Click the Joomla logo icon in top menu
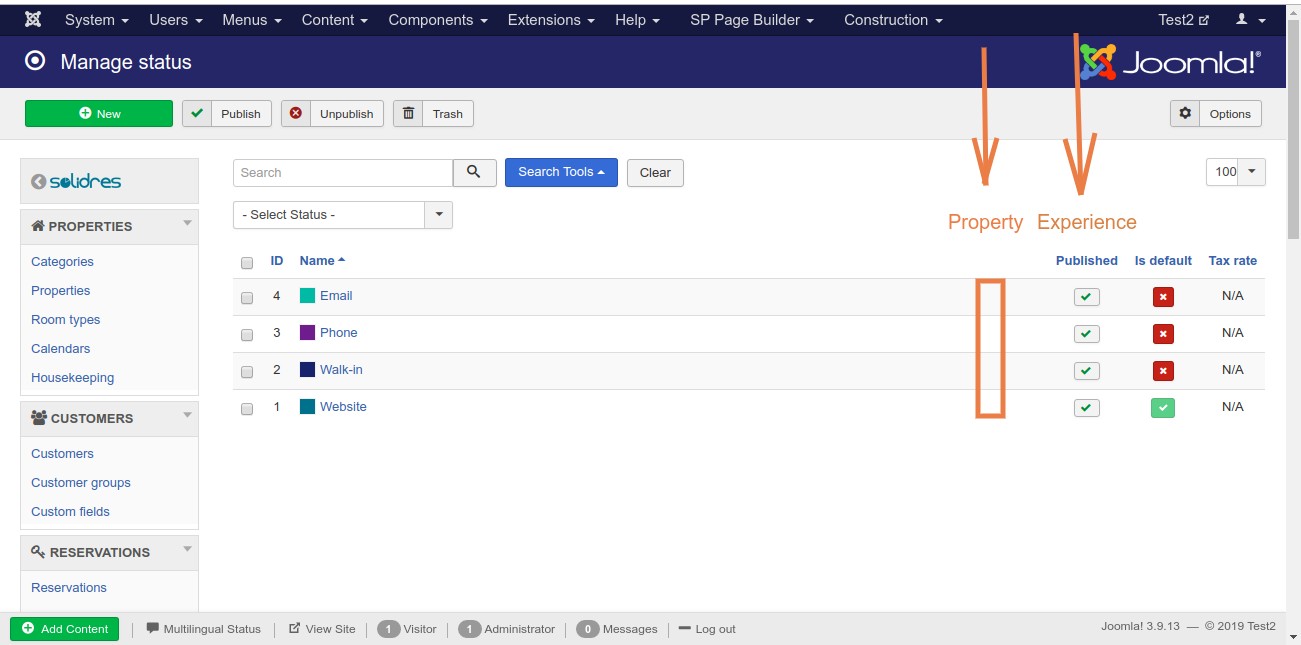1301x645 pixels. tap(33, 20)
